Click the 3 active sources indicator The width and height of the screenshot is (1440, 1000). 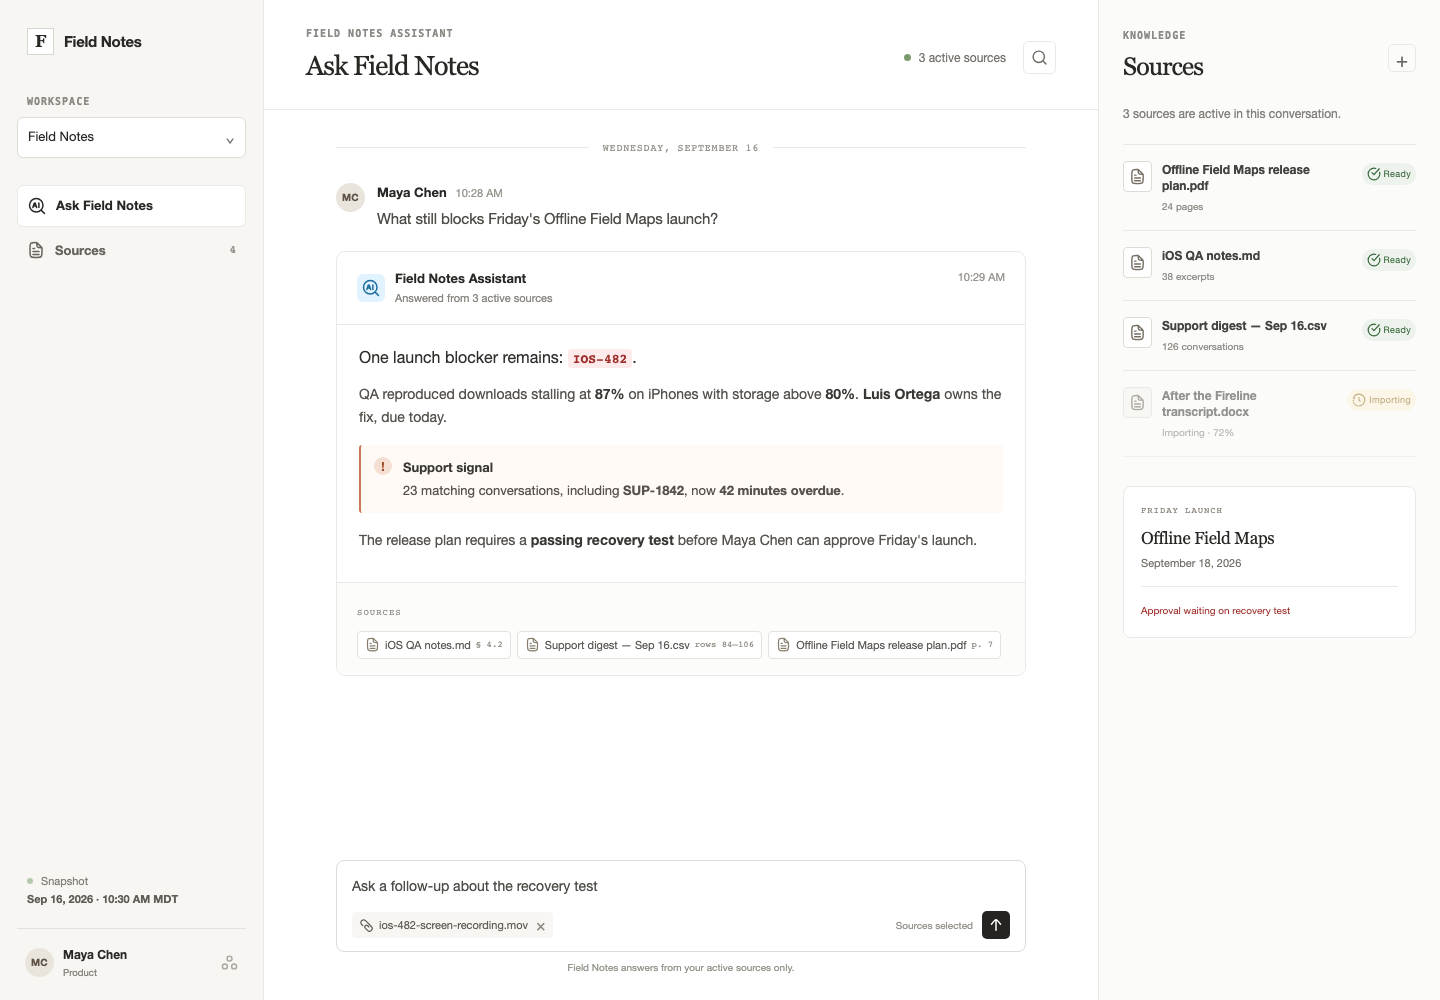(x=955, y=58)
